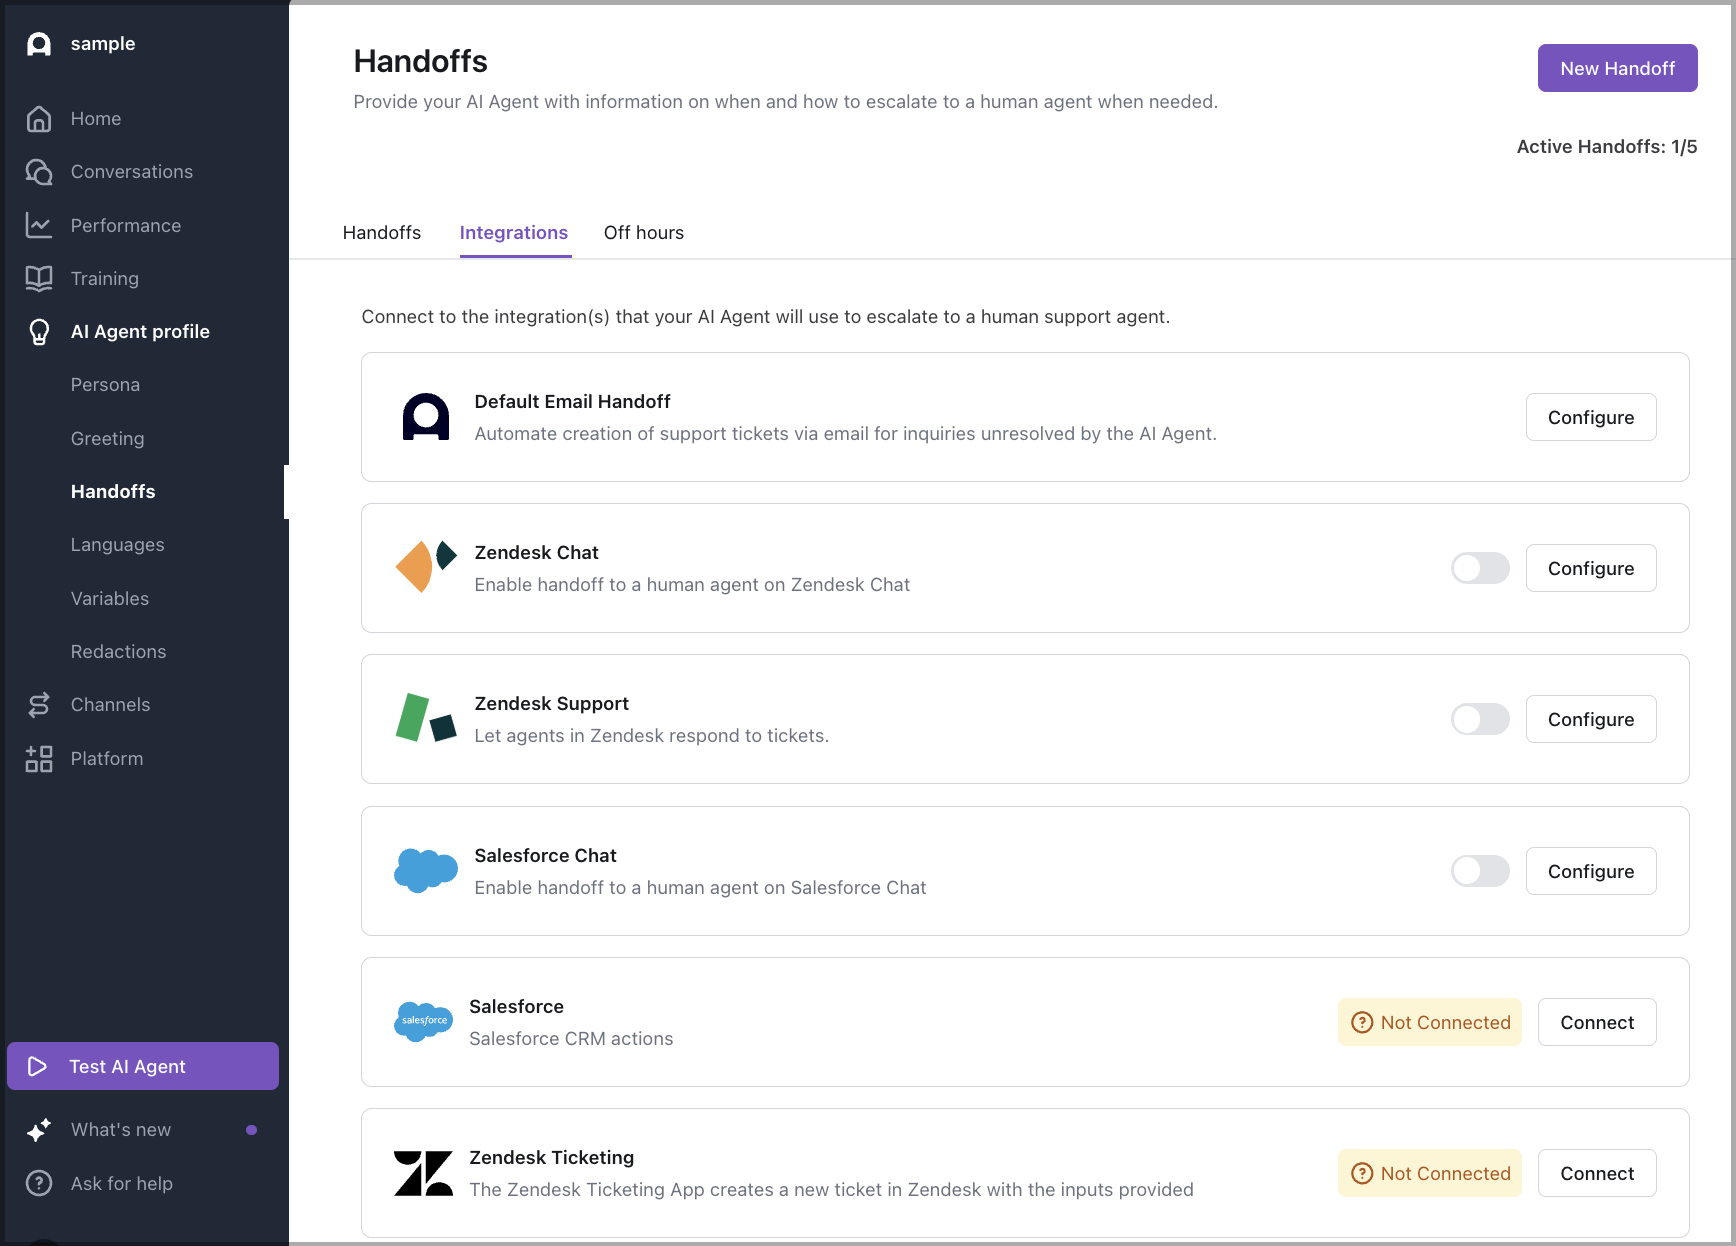Click the New Handoff button
Screen dimensions: 1736x1246
(1617, 68)
